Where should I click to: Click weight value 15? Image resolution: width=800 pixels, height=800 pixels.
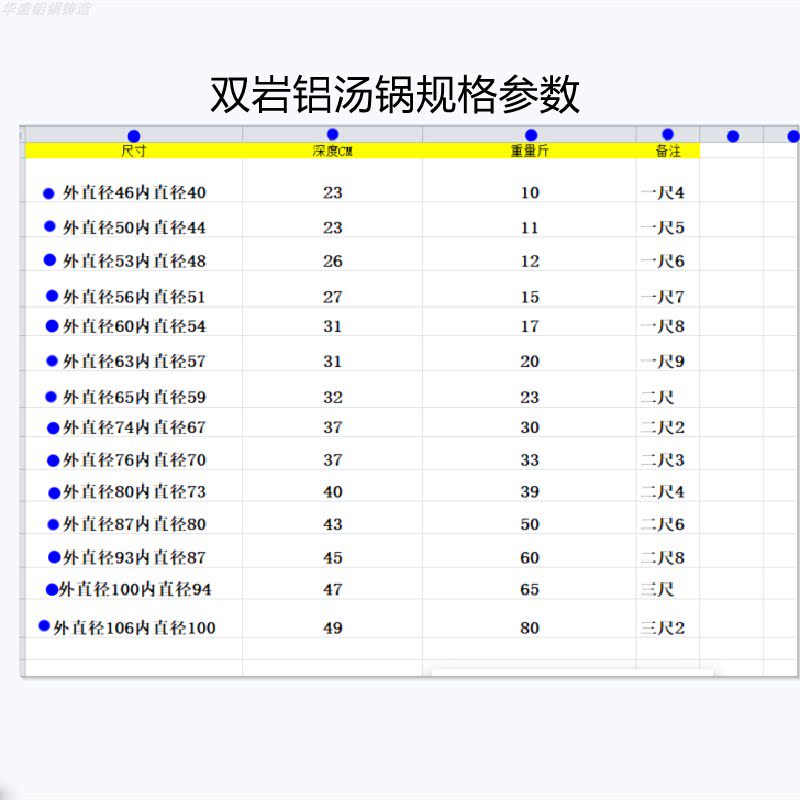click(x=530, y=297)
